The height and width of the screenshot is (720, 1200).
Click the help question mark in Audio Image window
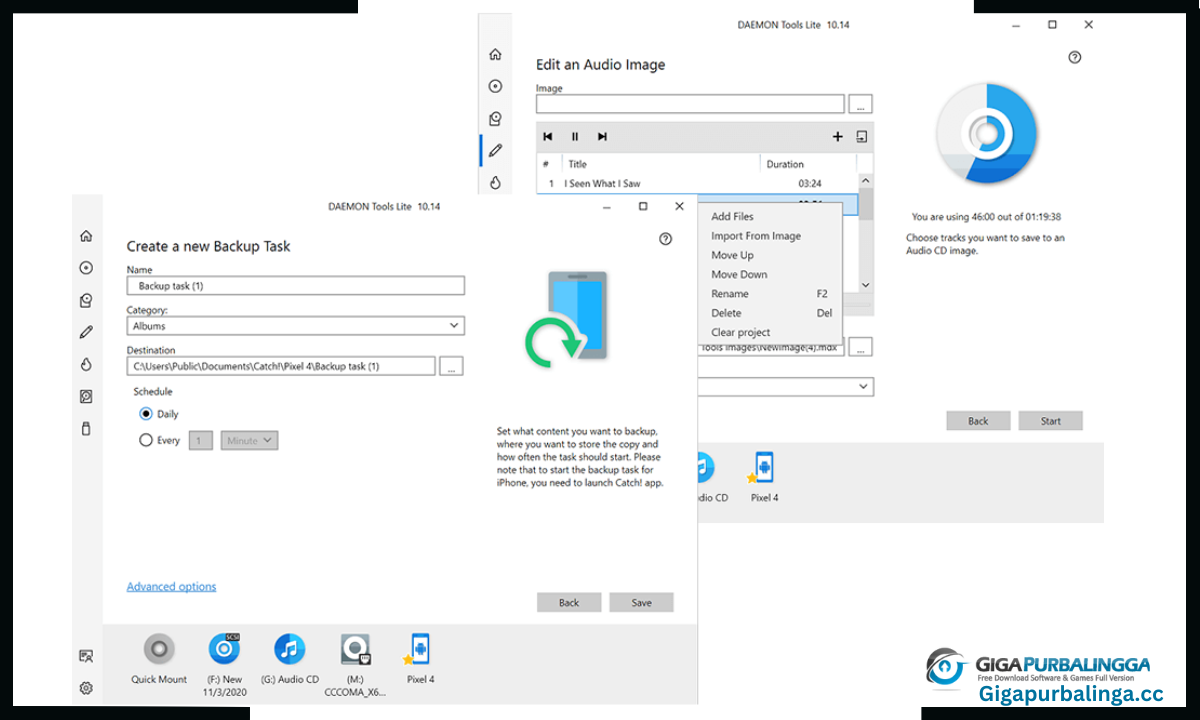(x=1075, y=57)
